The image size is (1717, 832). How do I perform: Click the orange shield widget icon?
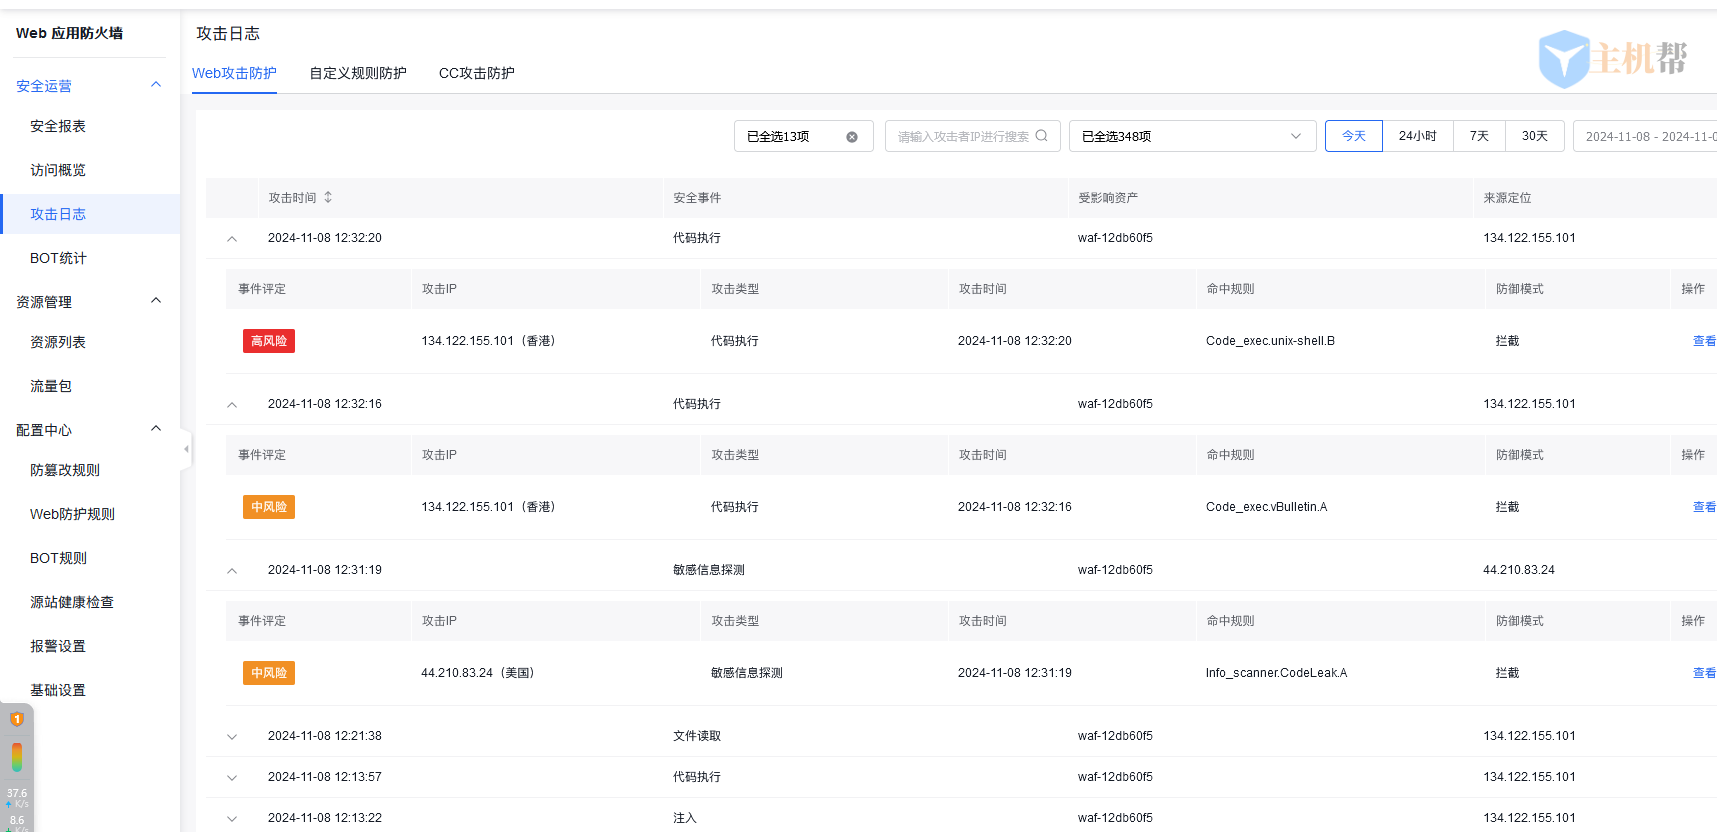[x=17, y=719]
